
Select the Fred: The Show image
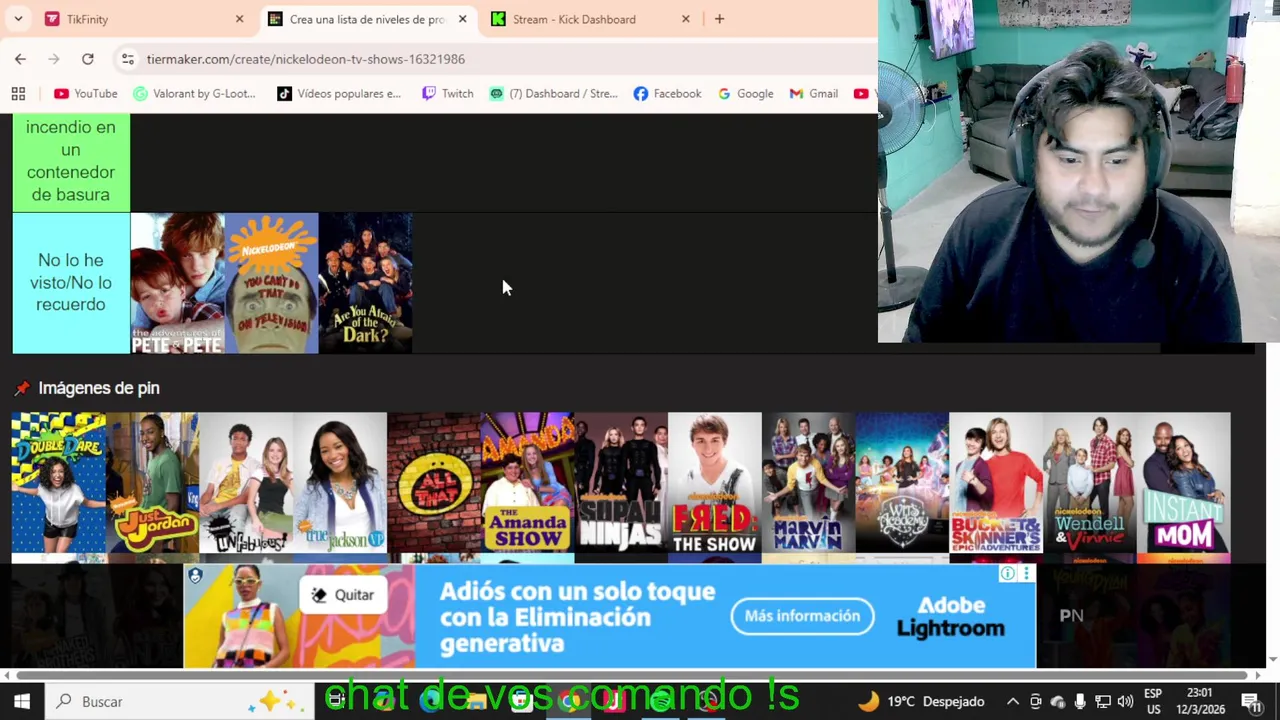(x=715, y=482)
